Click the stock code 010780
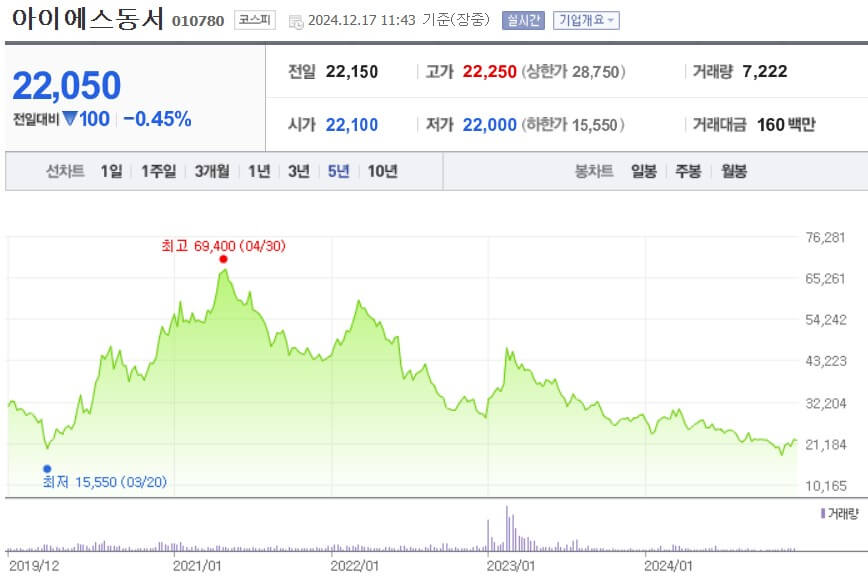The height and width of the screenshot is (584, 868). 198,21
